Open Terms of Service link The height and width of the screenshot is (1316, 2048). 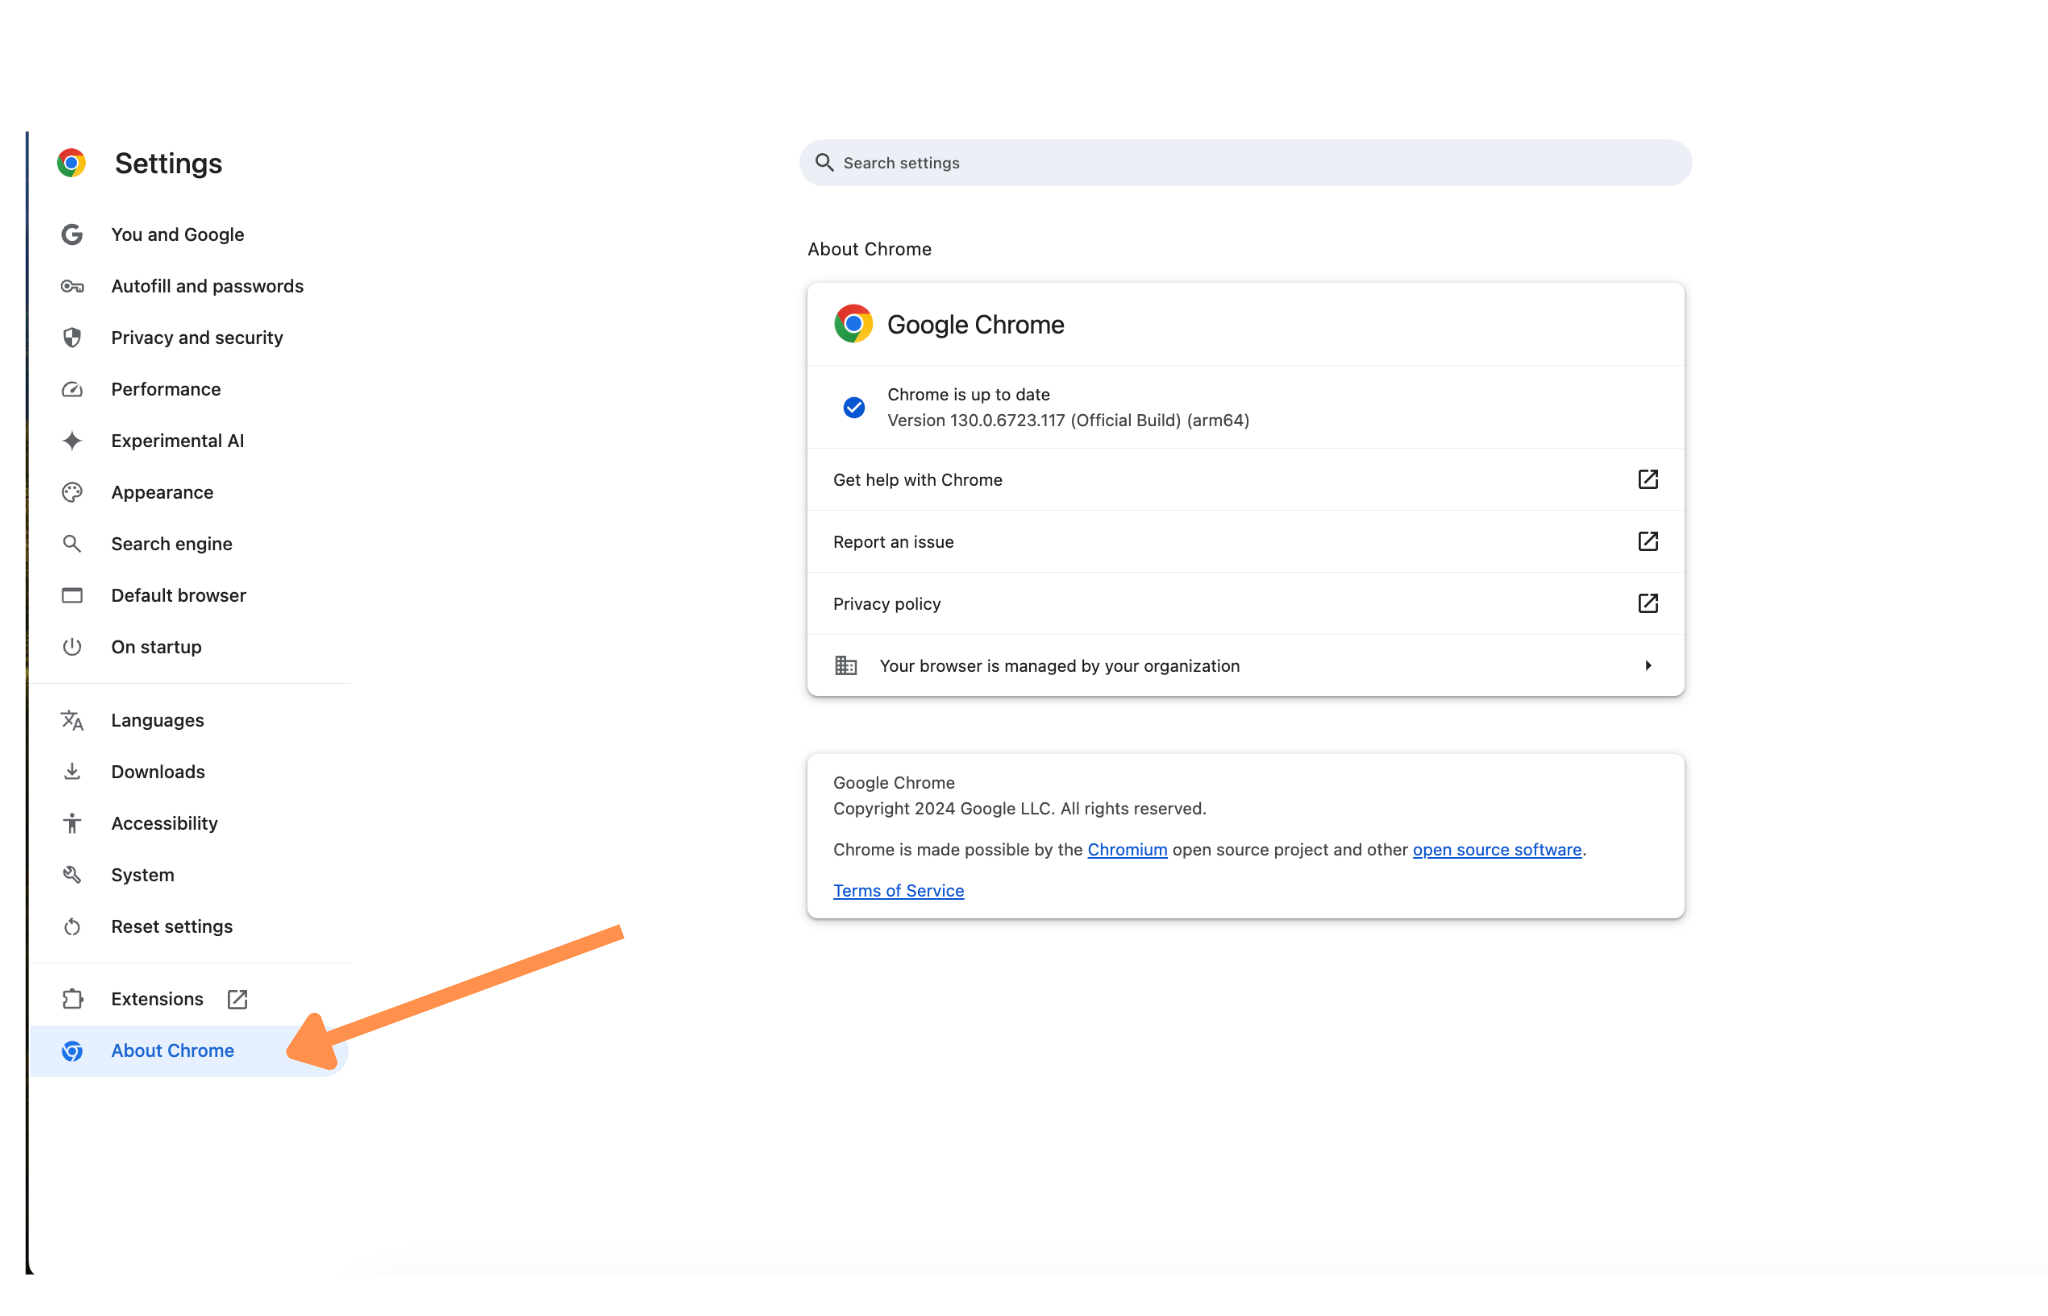(898, 890)
